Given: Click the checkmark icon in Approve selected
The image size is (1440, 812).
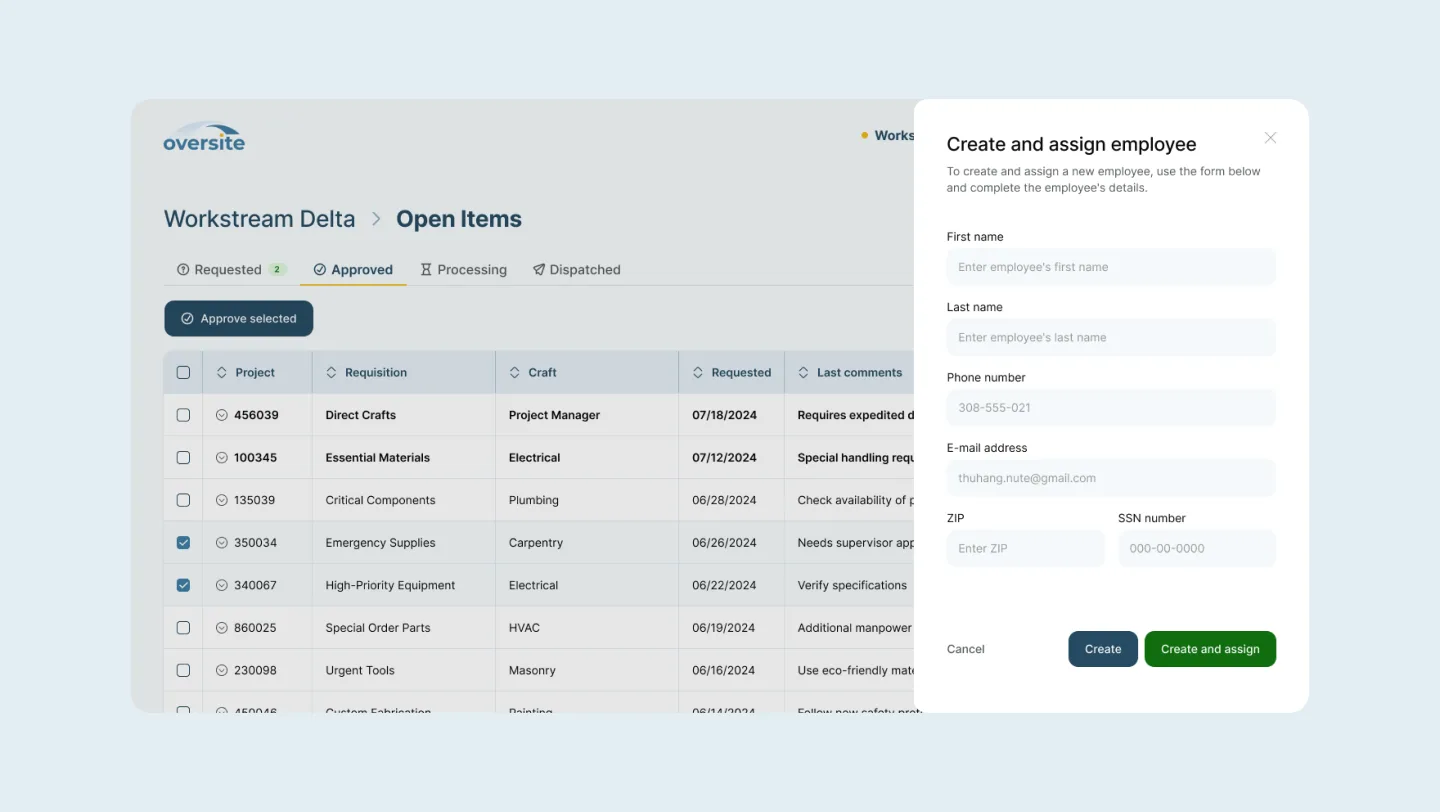Looking at the screenshot, I should click(187, 319).
